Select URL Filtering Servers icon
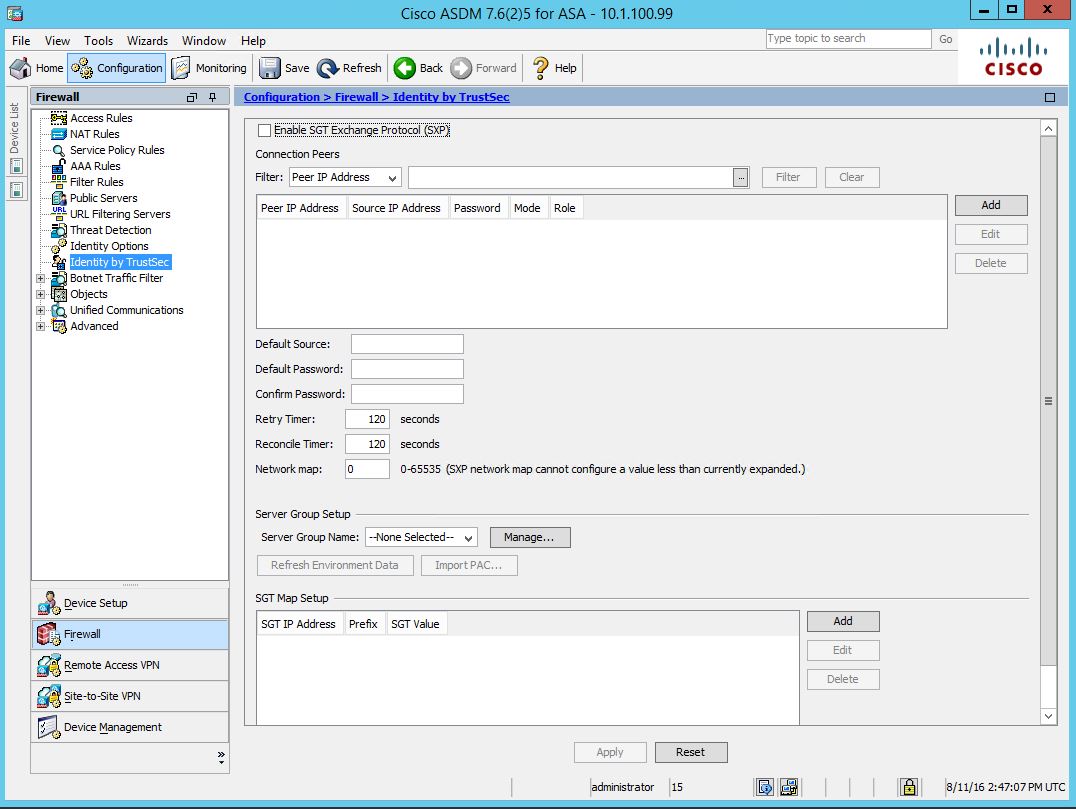The width and height of the screenshot is (1076, 809). (59, 214)
